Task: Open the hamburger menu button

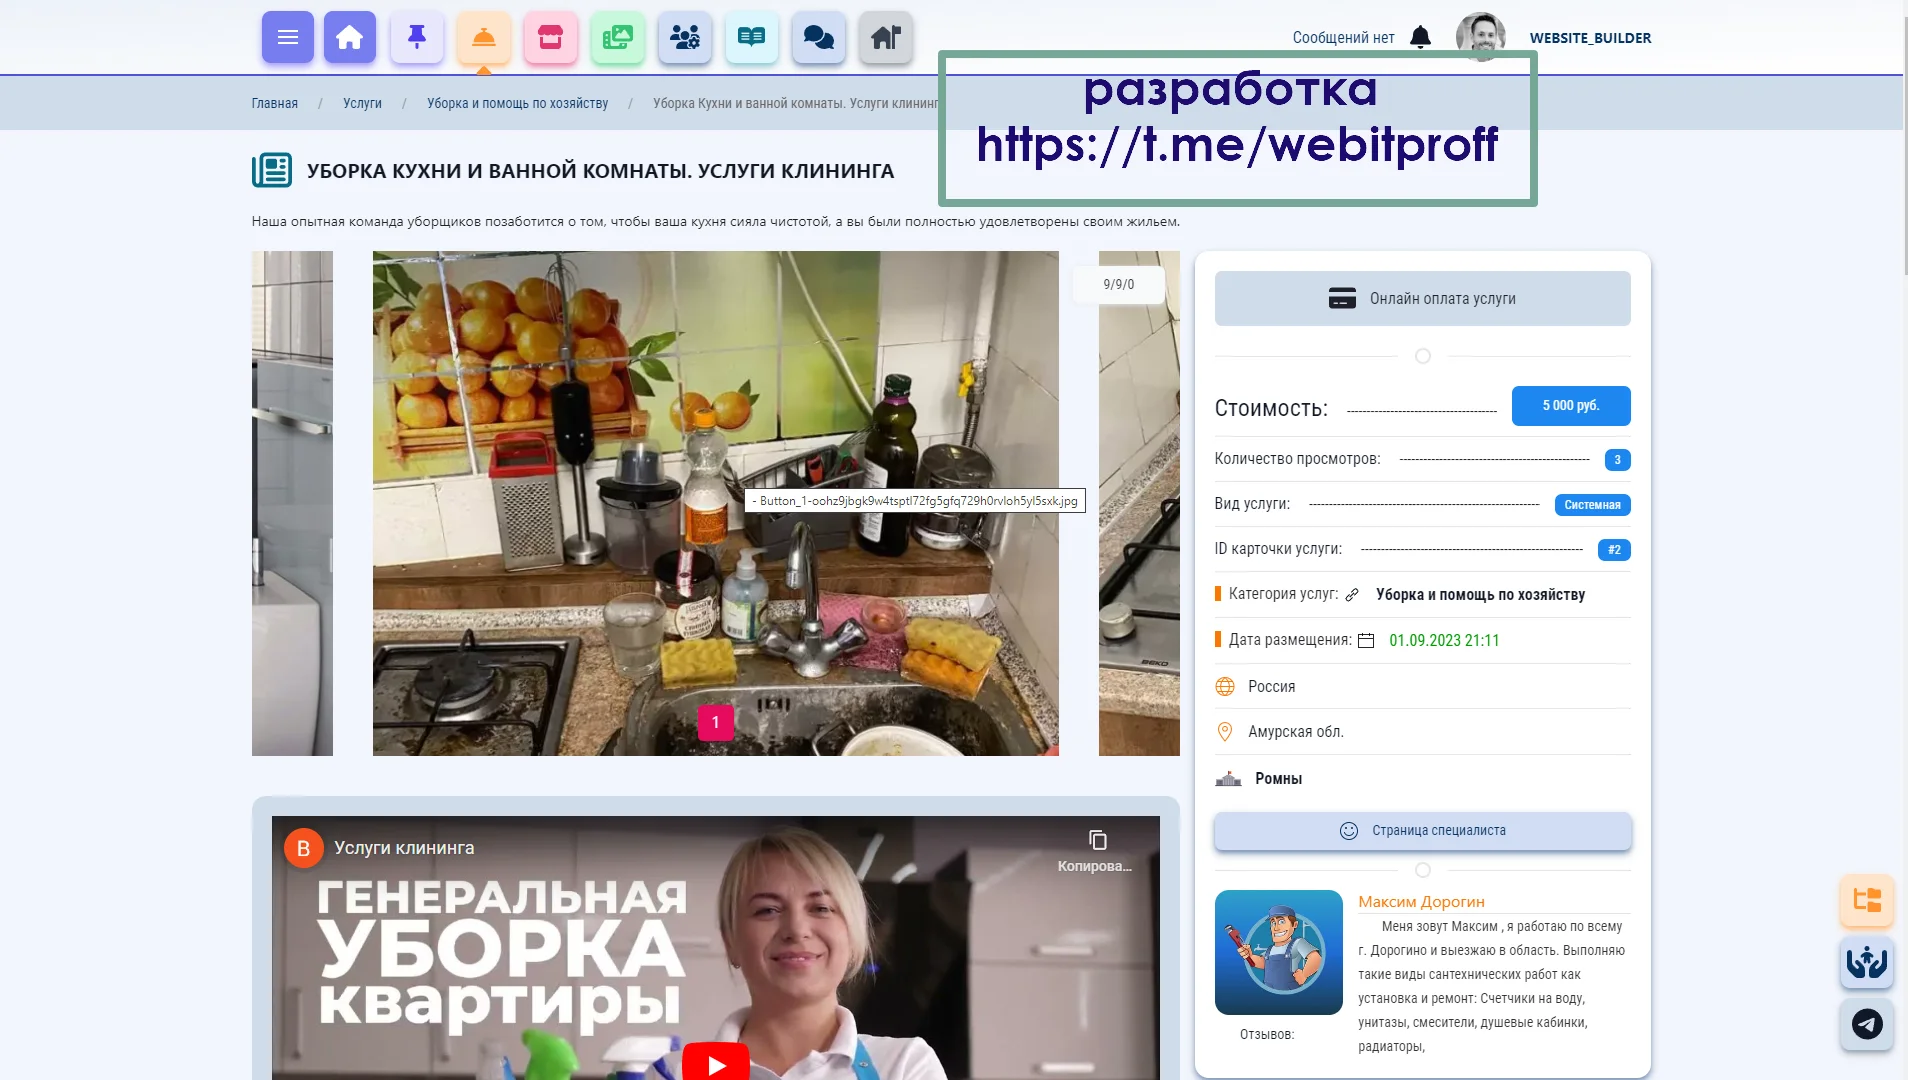Action: [x=288, y=38]
